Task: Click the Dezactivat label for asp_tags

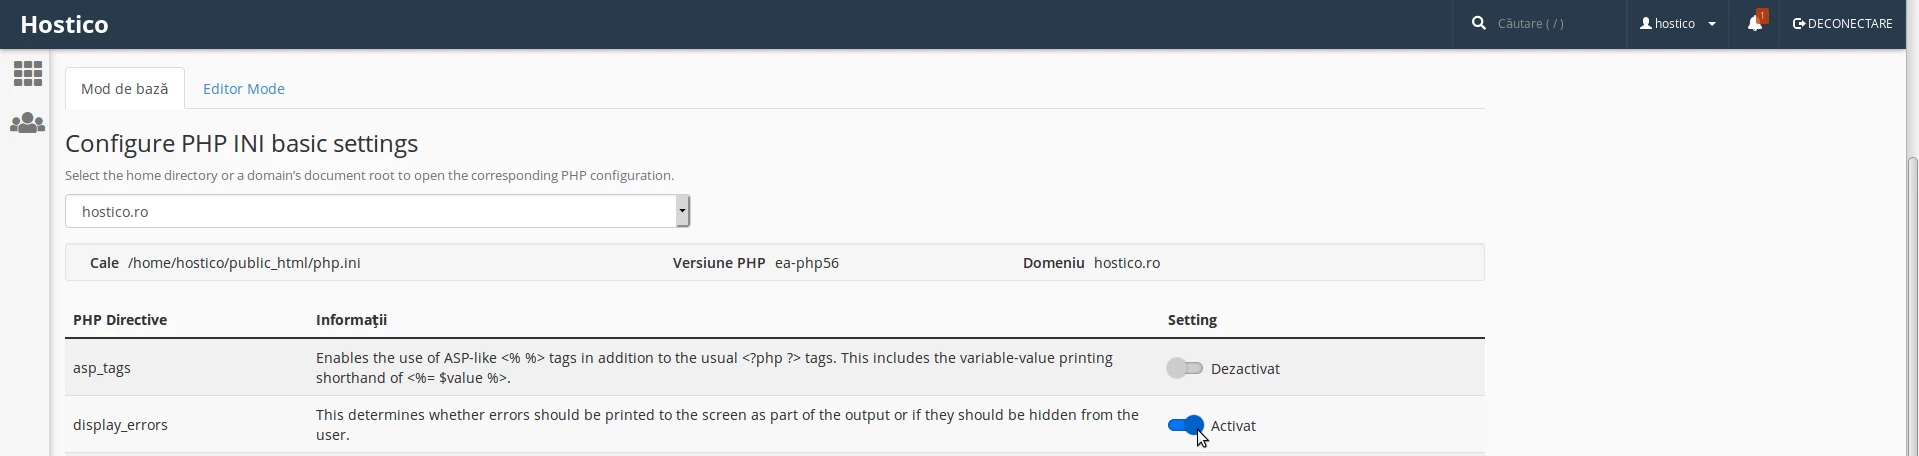Action: tap(1245, 368)
